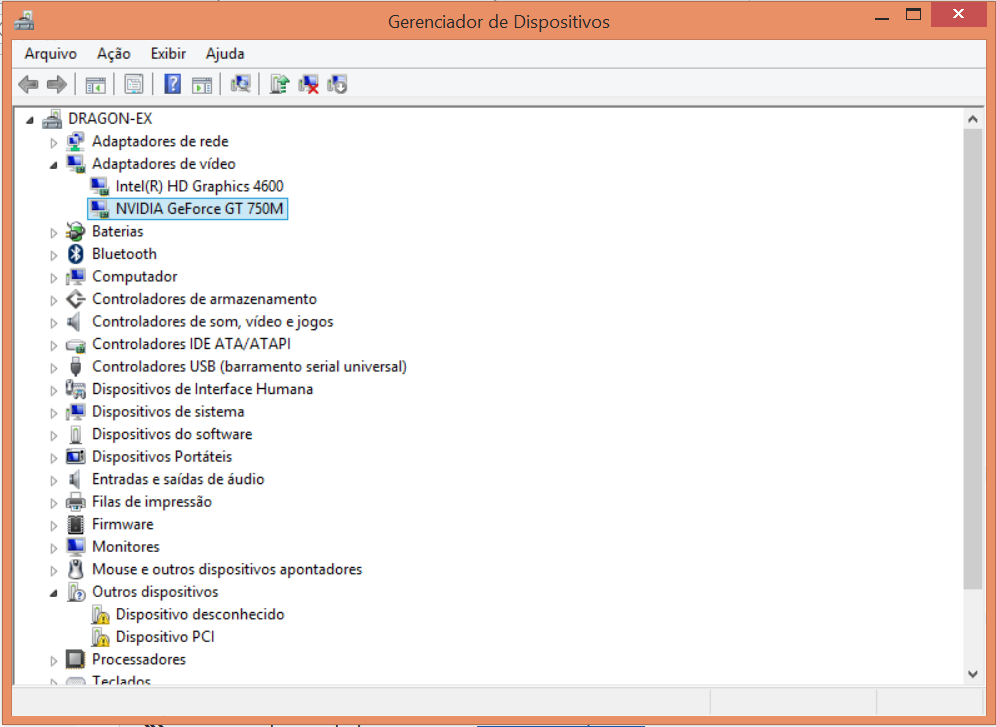The image size is (996, 727).
Task: Click the Controladores de armazenamento icon
Action: [x=76, y=299]
